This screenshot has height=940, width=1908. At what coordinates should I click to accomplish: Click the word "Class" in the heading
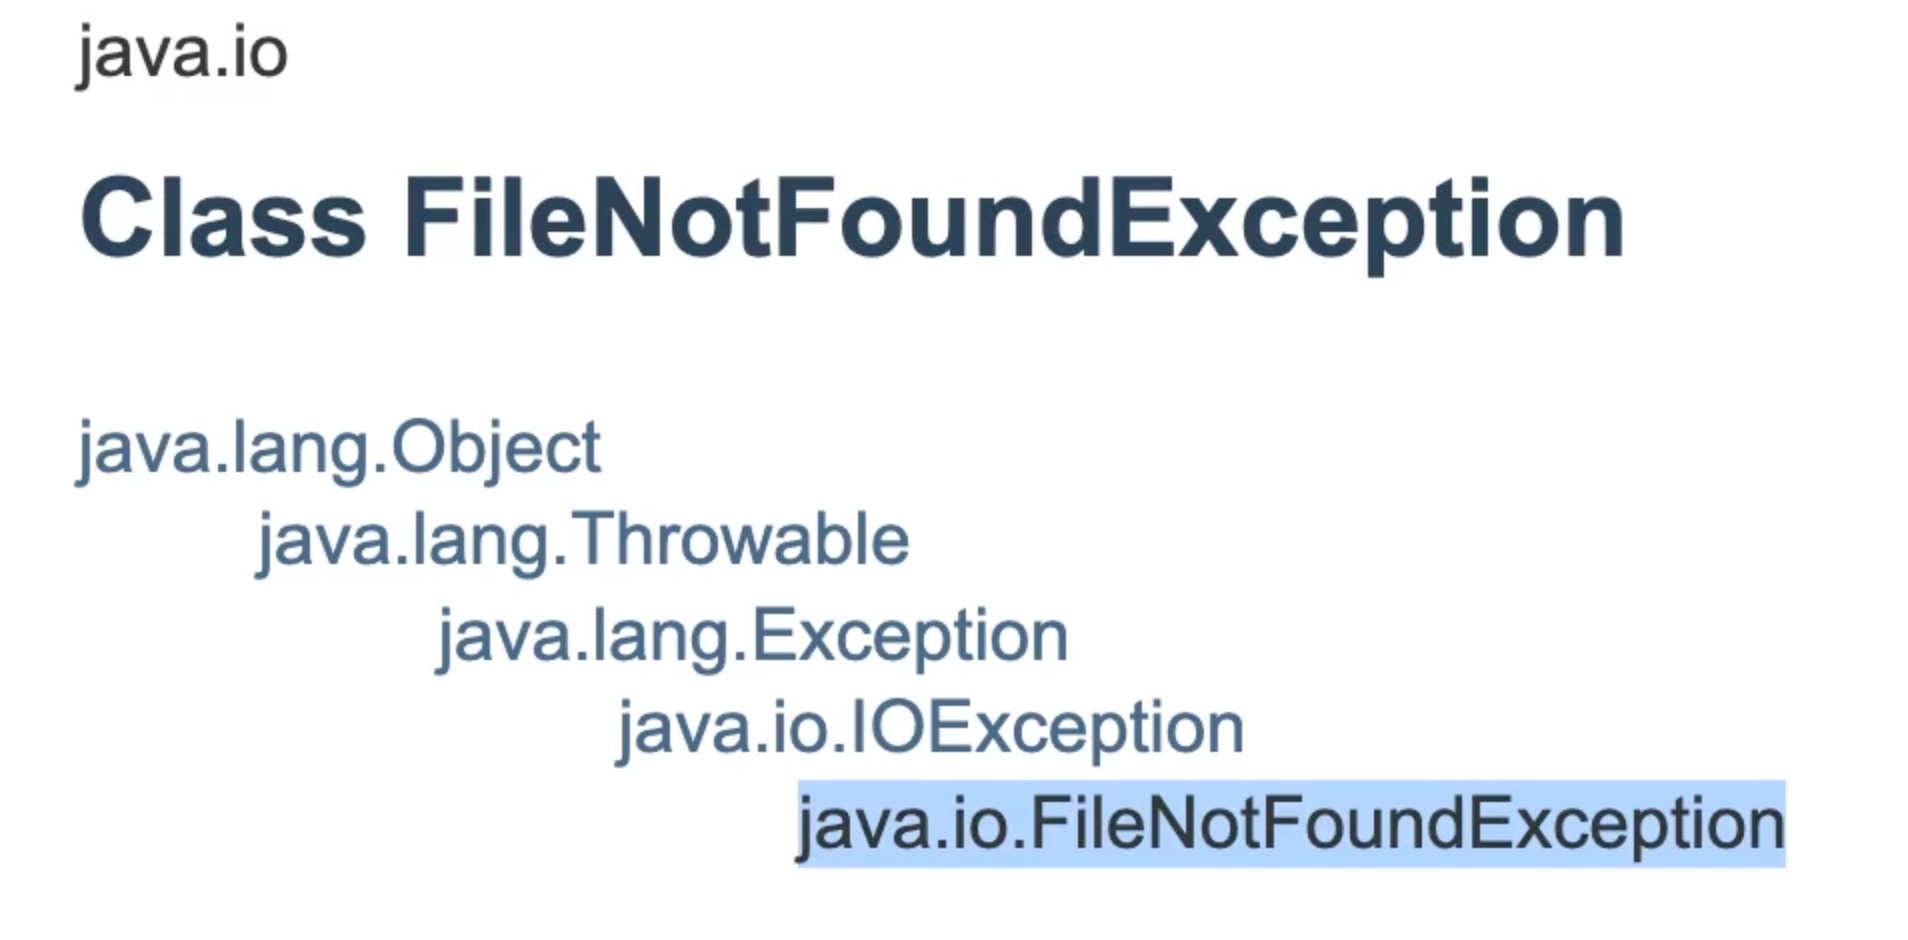click(223, 219)
